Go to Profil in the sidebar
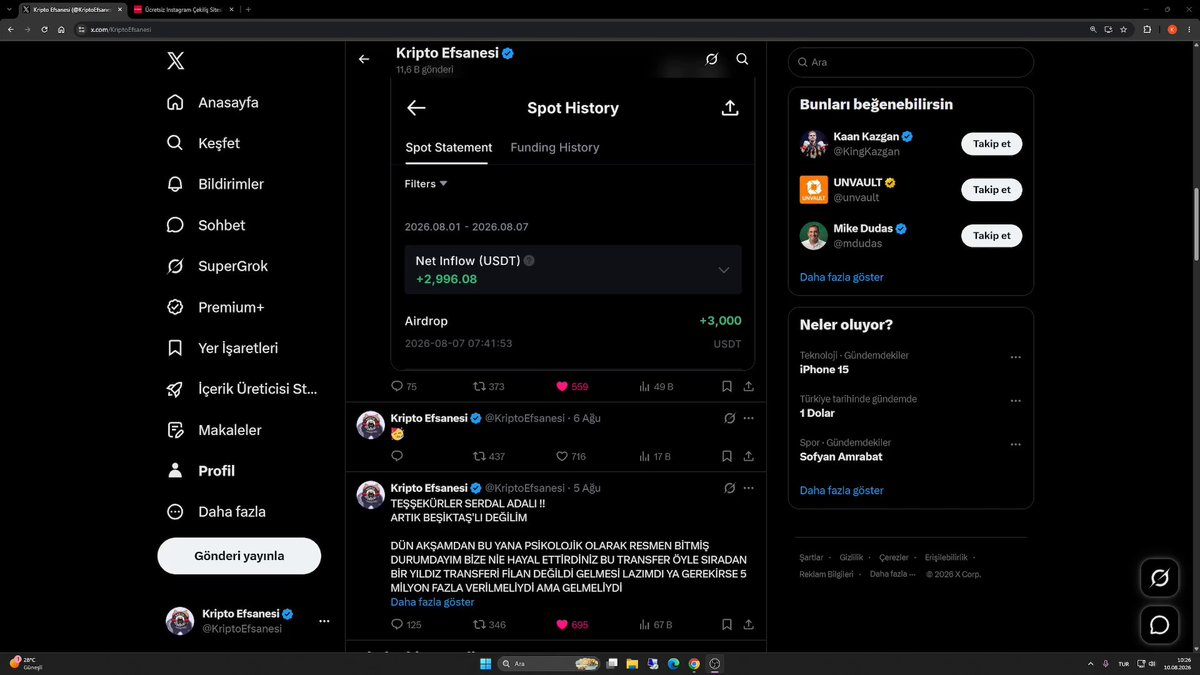The image size is (1200, 675). click(201, 471)
